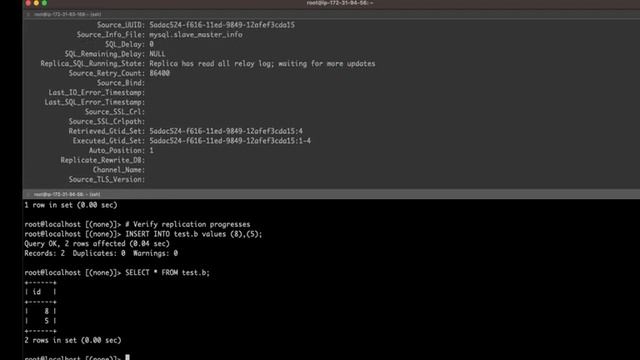The width and height of the screenshot is (640, 360).
Task: Click the Replicate_Rewrite_DB label
Action: pos(102,160)
